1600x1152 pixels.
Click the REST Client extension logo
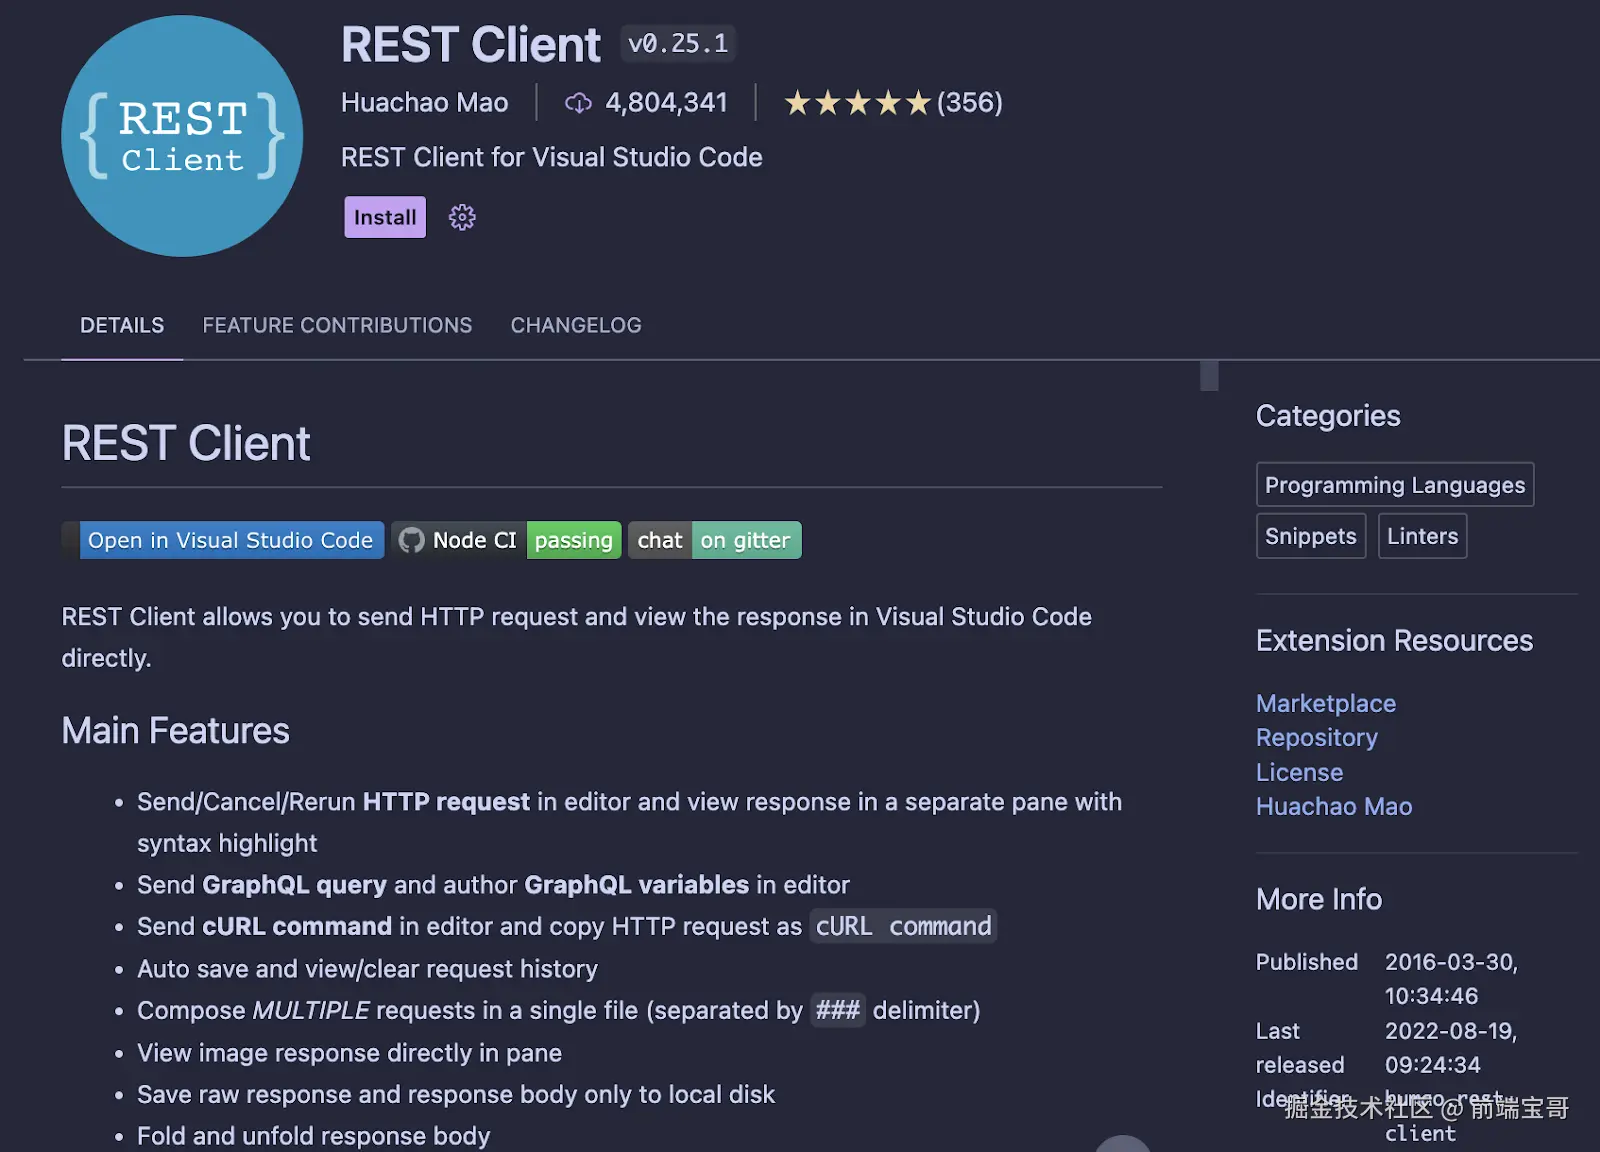(182, 136)
